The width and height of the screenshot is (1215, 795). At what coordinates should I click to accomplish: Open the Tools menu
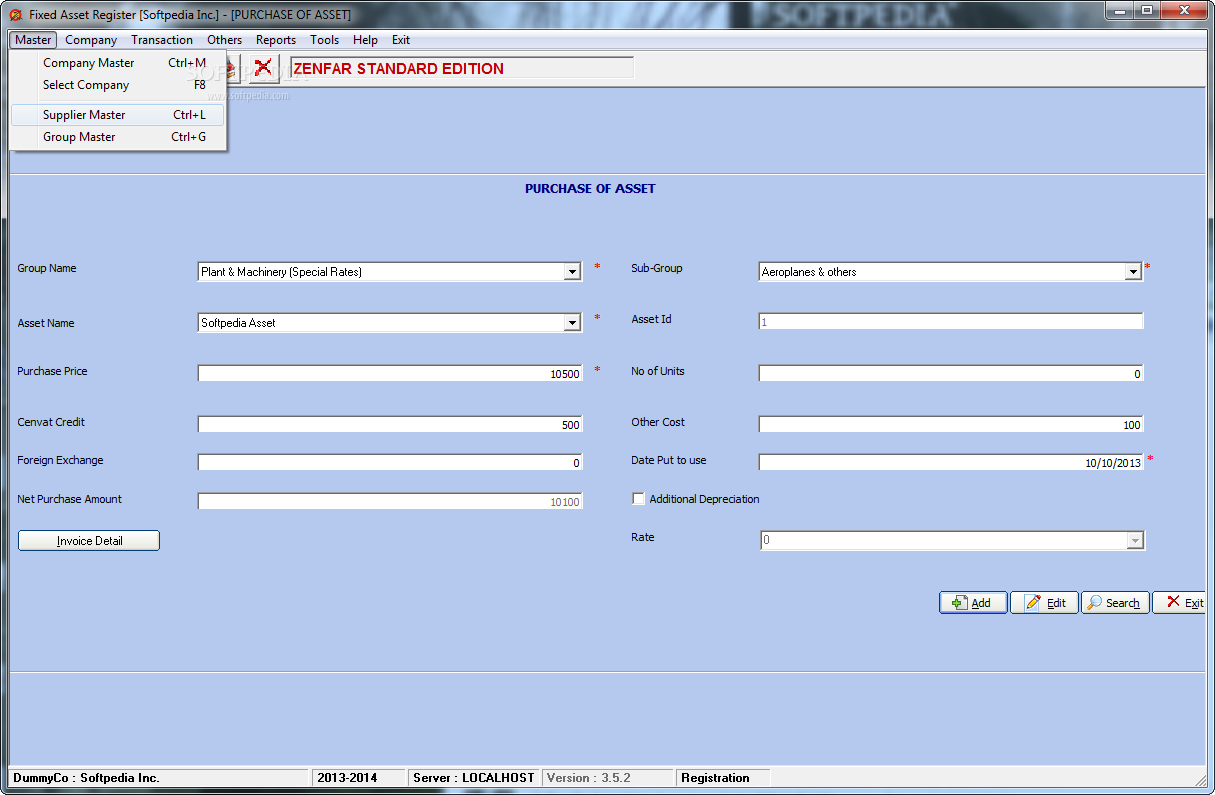pos(324,40)
